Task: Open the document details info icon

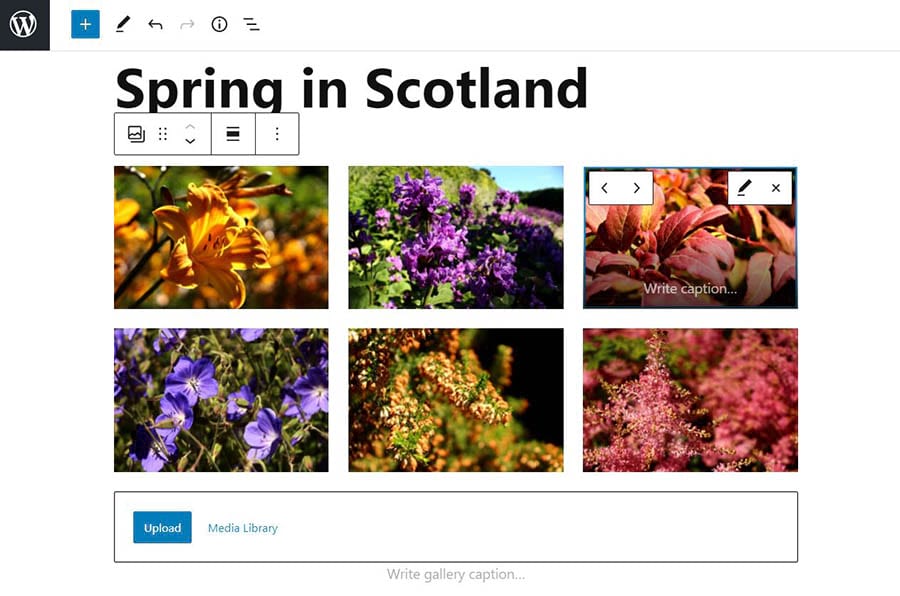Action: [x=219, y=25]
